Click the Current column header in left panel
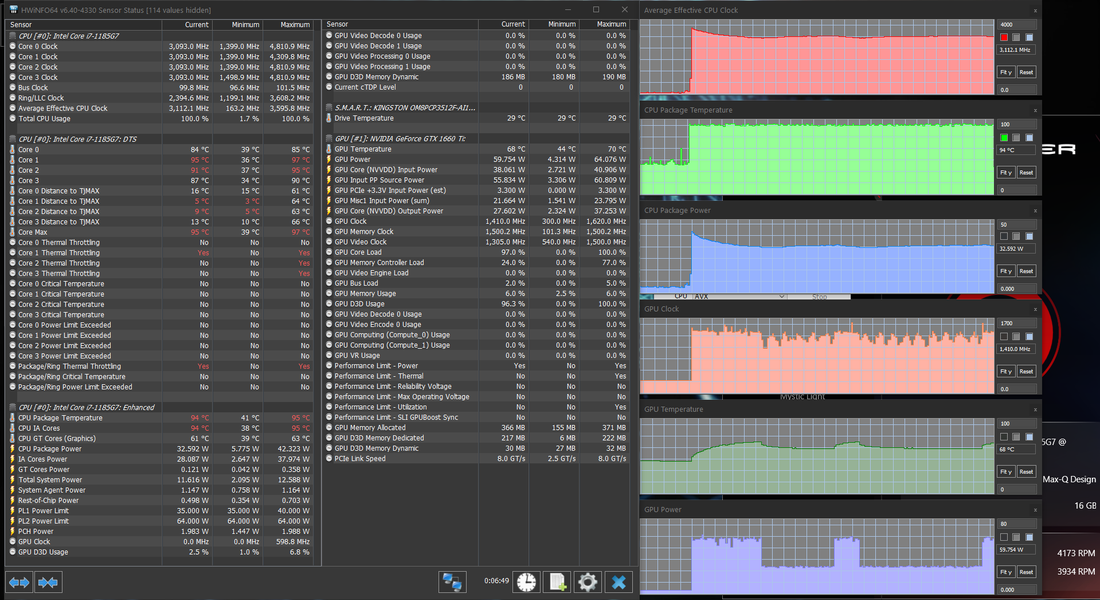The width and height of the screenshot is (1100, 600). [x=187, y=25]
